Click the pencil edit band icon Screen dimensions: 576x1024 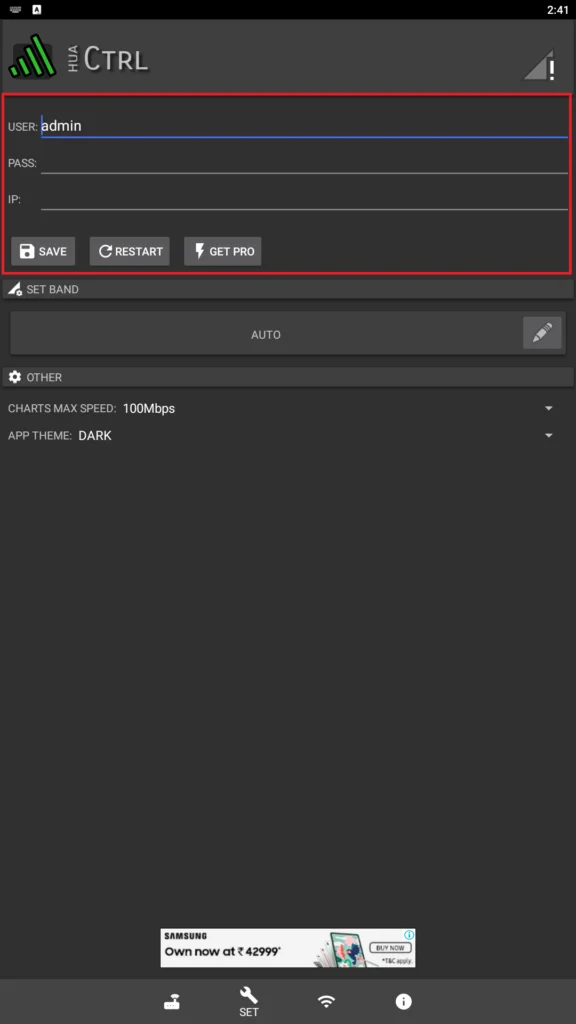542,333
